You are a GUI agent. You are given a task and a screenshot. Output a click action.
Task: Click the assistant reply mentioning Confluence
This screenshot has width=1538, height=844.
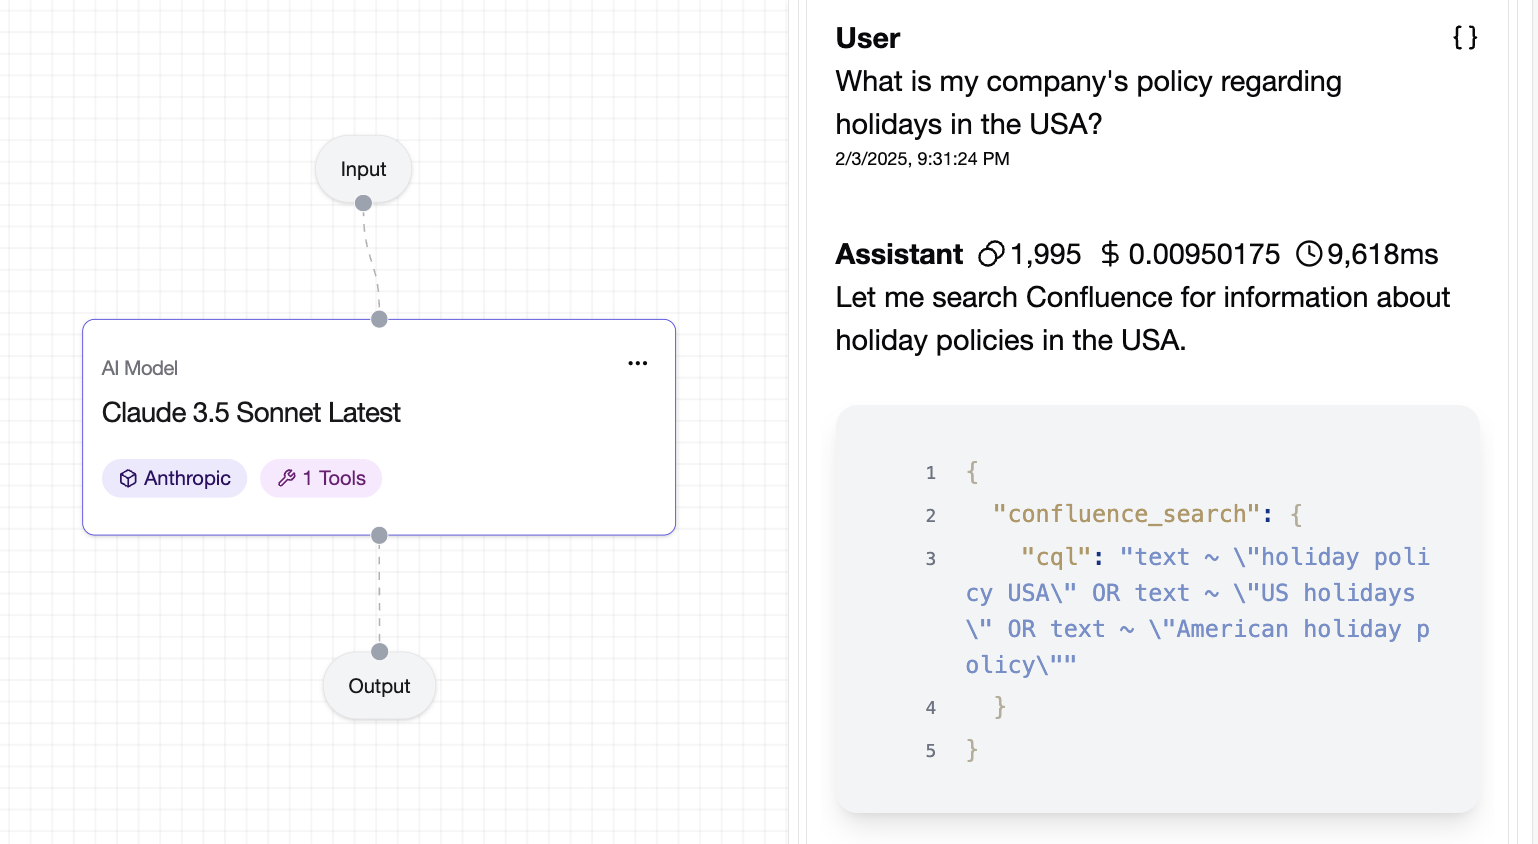[1143, 318]
